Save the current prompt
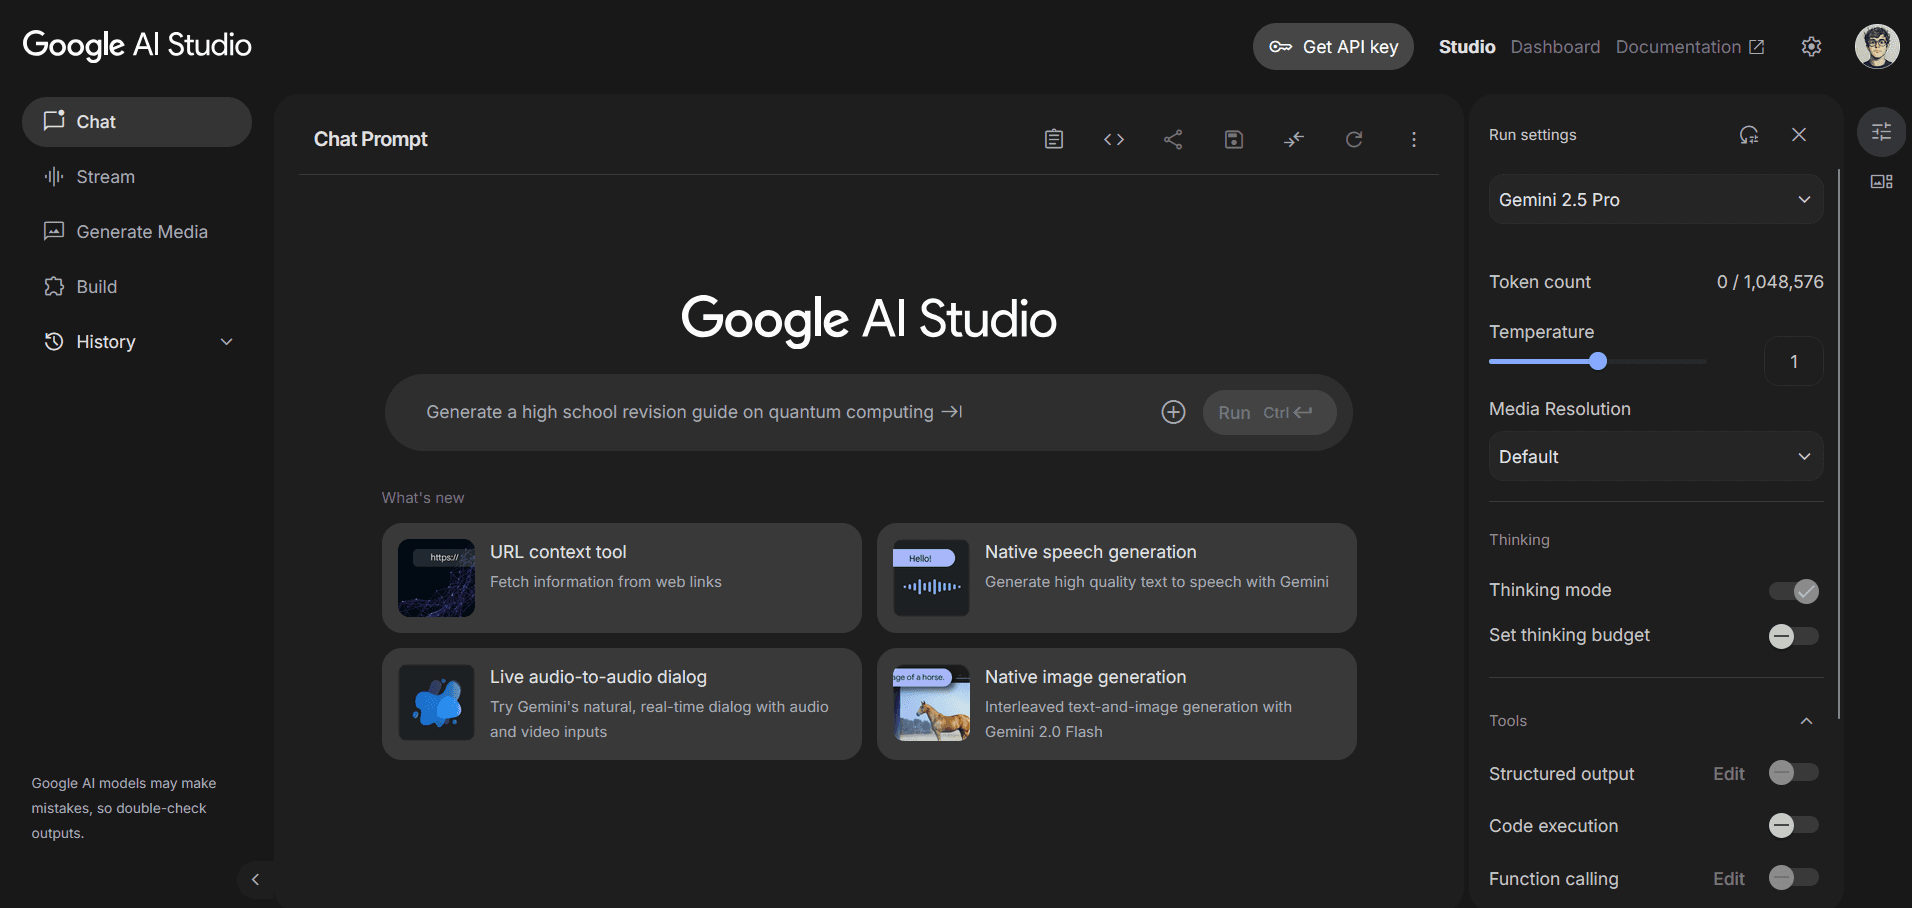 coord(1233,139)
